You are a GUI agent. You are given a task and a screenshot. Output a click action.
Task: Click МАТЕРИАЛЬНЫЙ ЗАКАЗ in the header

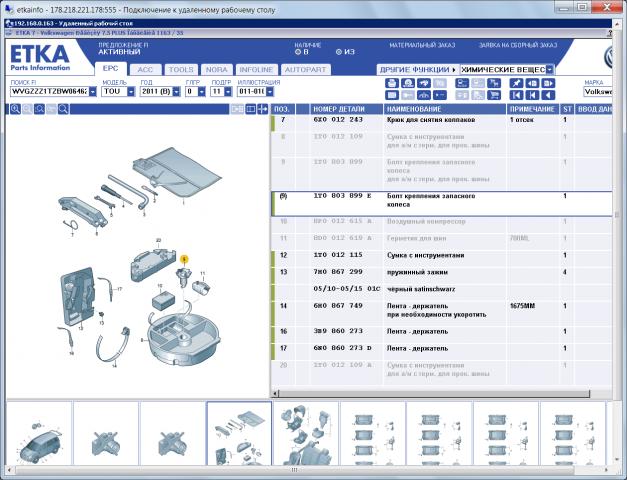422,45
